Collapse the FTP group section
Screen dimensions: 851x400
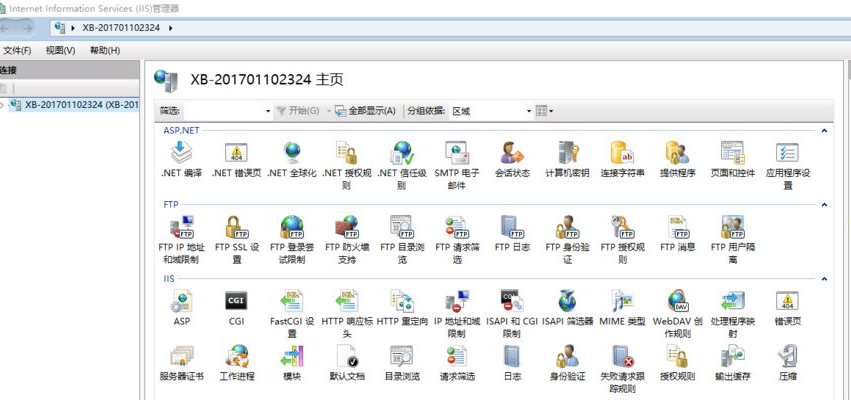[824, 205]
